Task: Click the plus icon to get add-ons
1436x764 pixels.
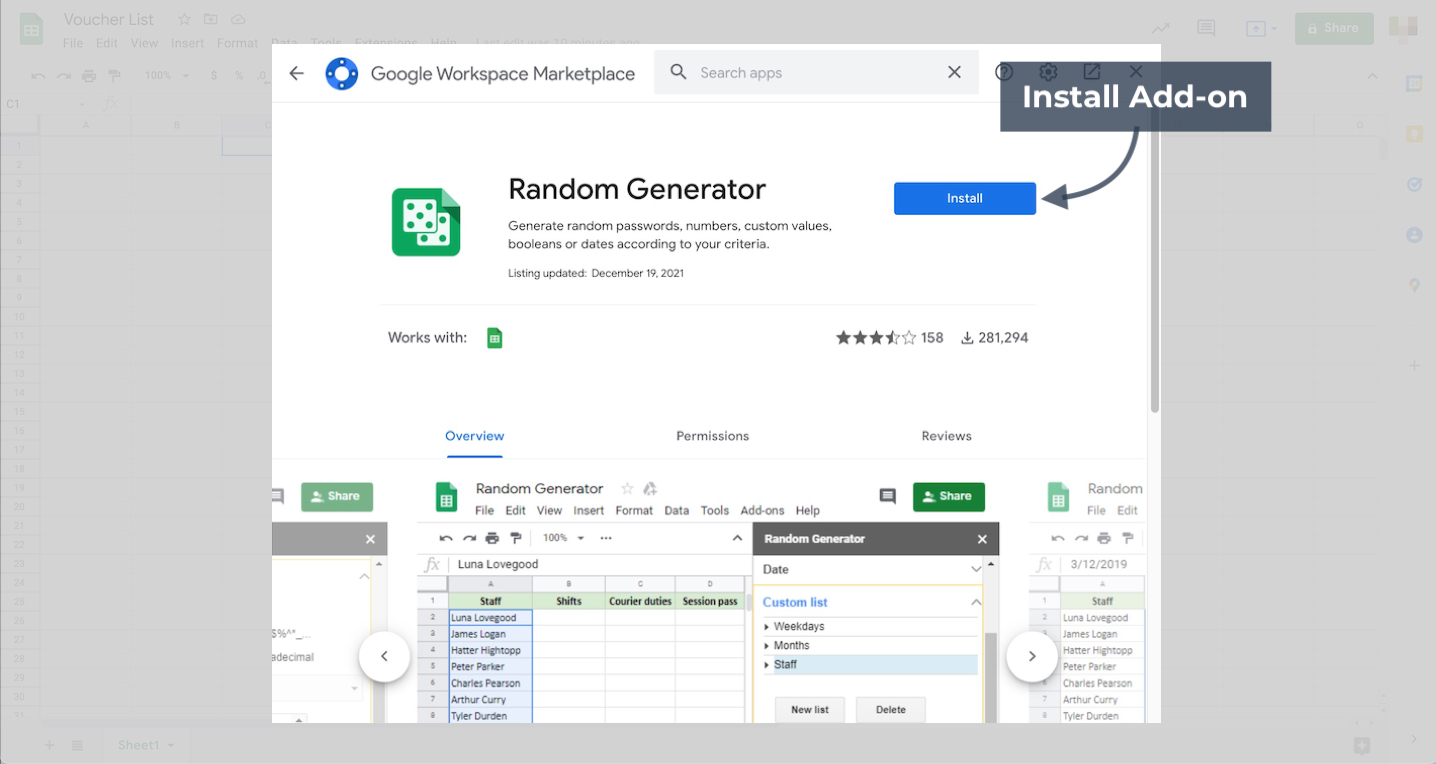Action: pyautogui.click(x=1414, y=365)
